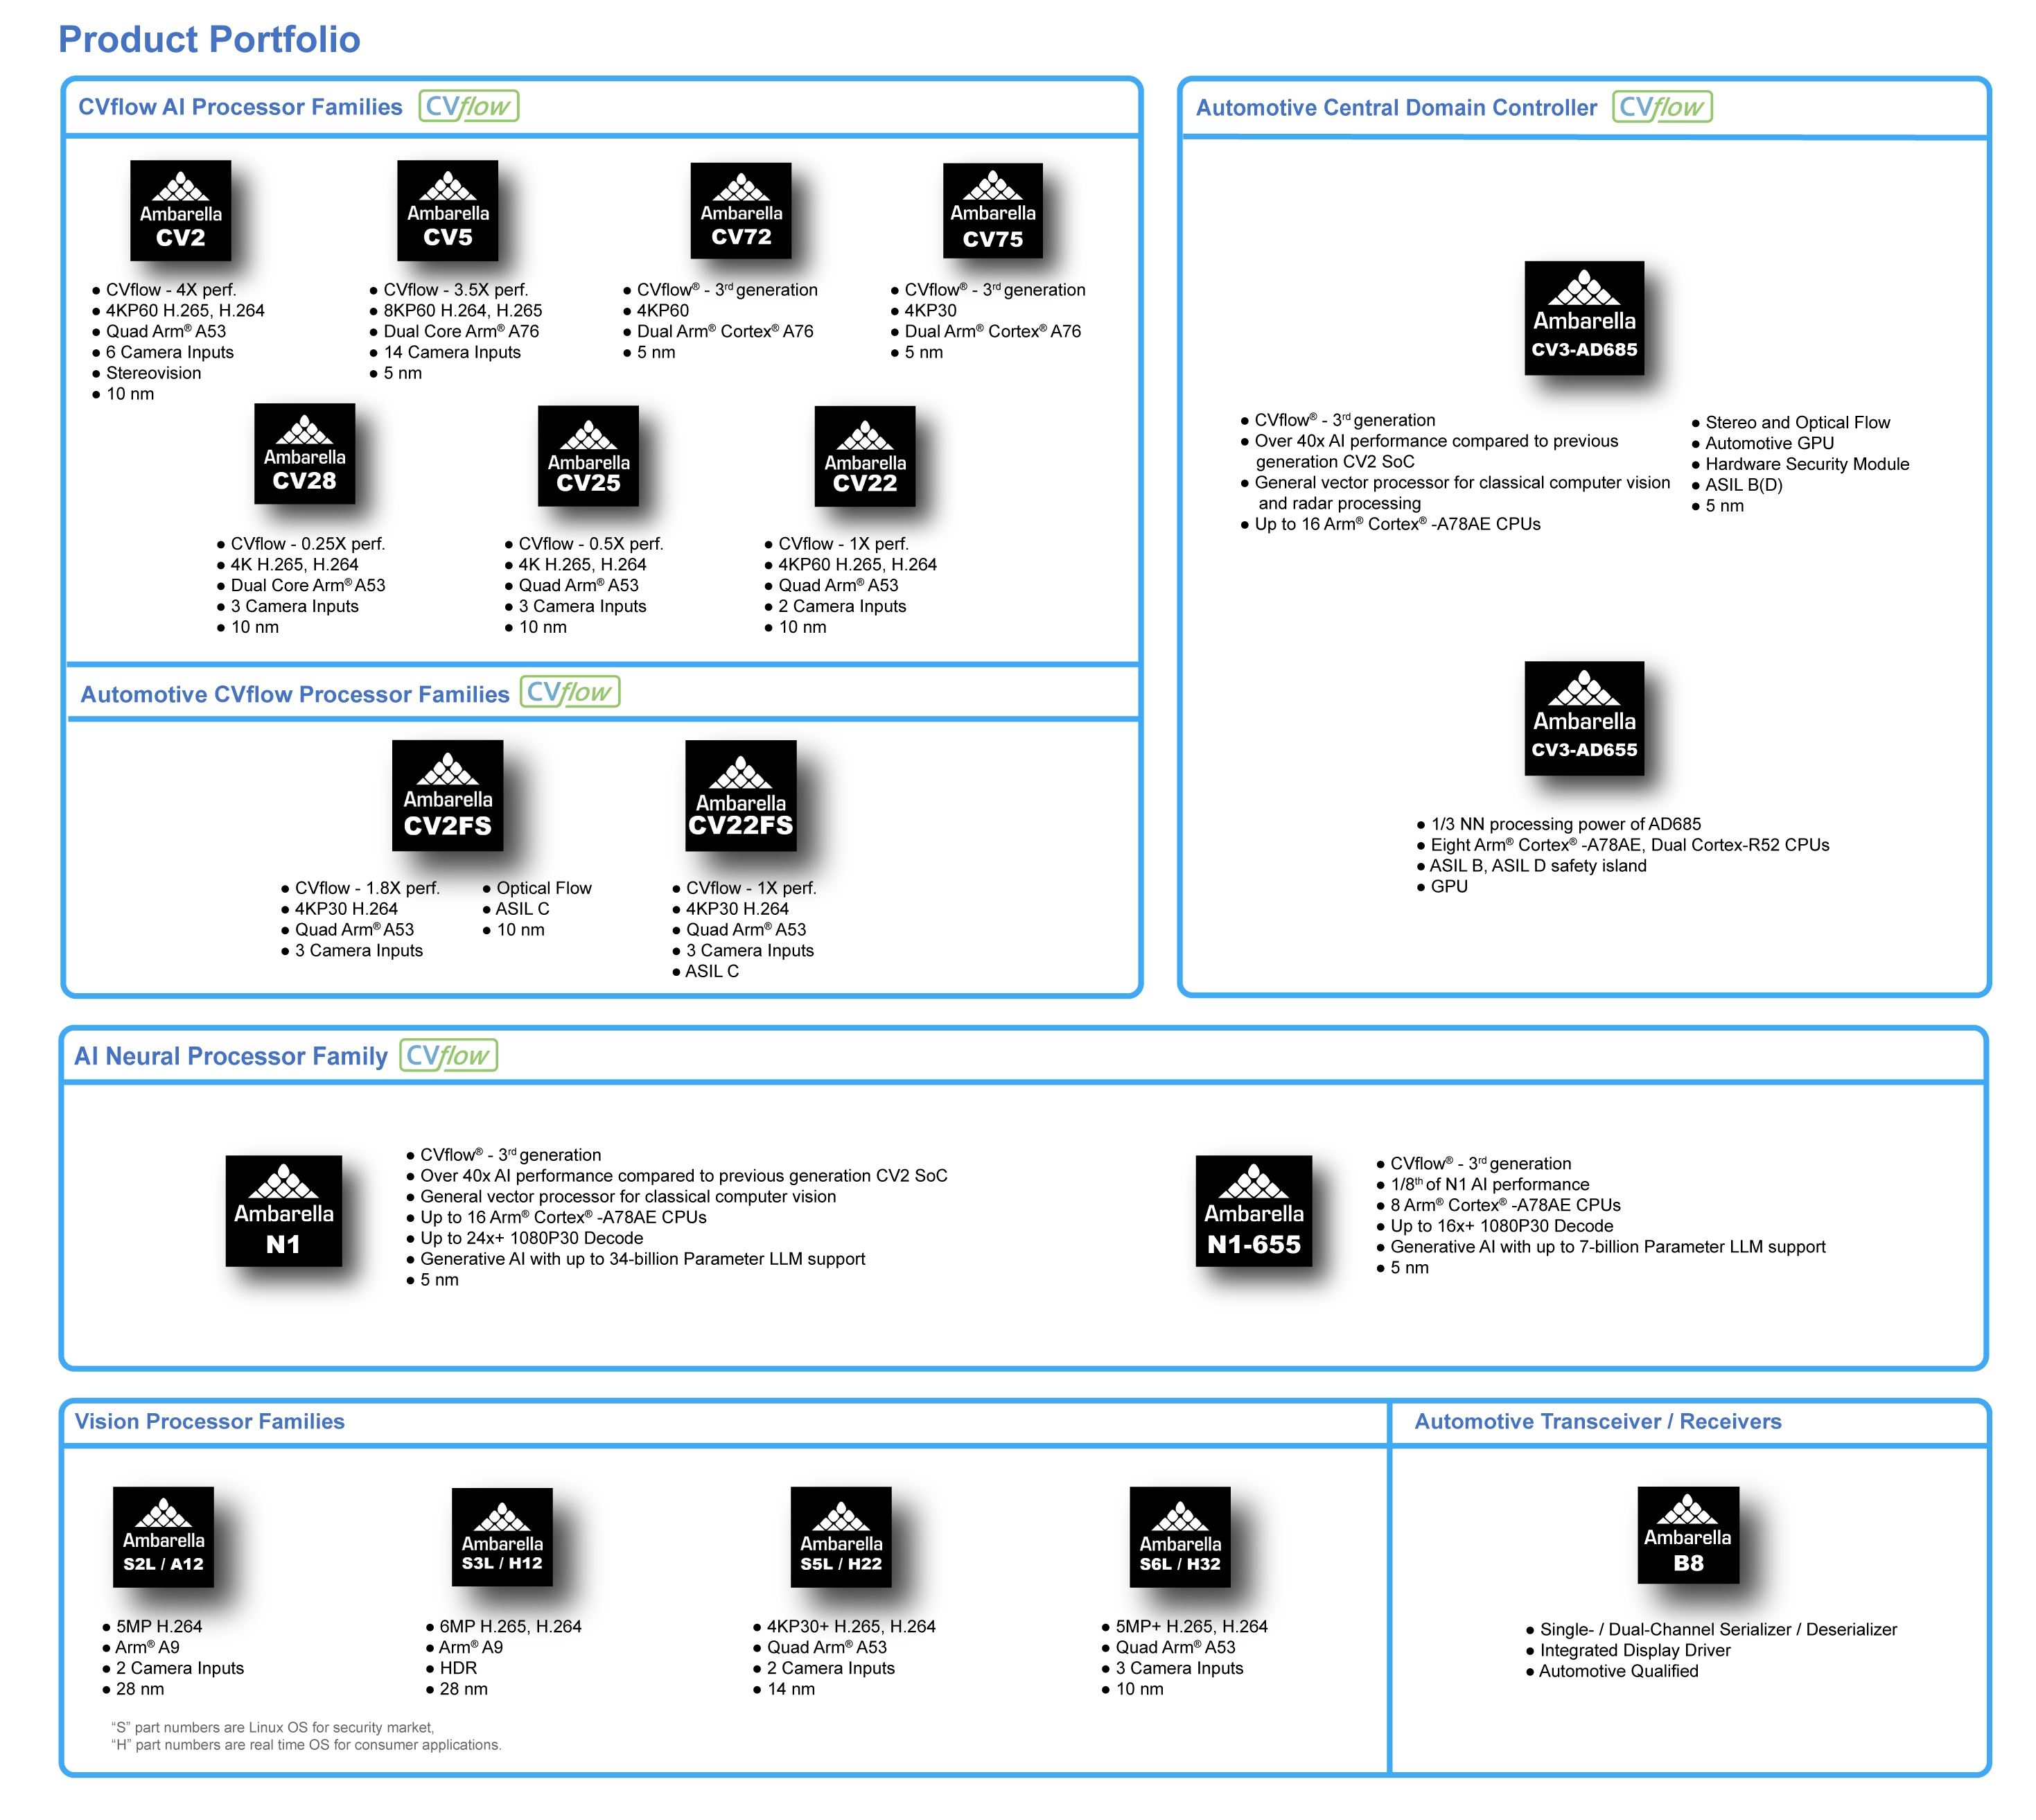The height and width of the screenshot is (1820, 2036).
Task: Click the Ambarella CV5 chip icon
Action: [x=447, y=210]
